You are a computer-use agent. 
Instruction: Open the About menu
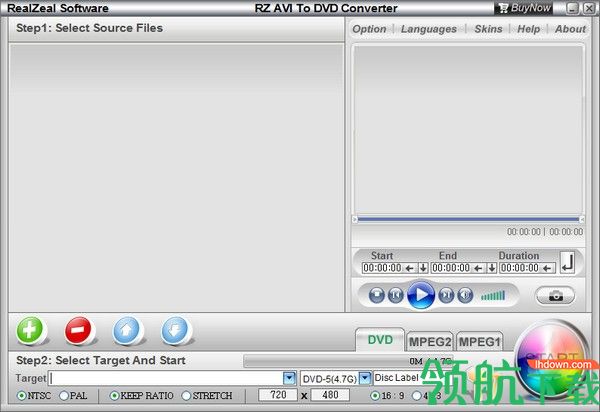pyautogui.click(x=570, y=29)
